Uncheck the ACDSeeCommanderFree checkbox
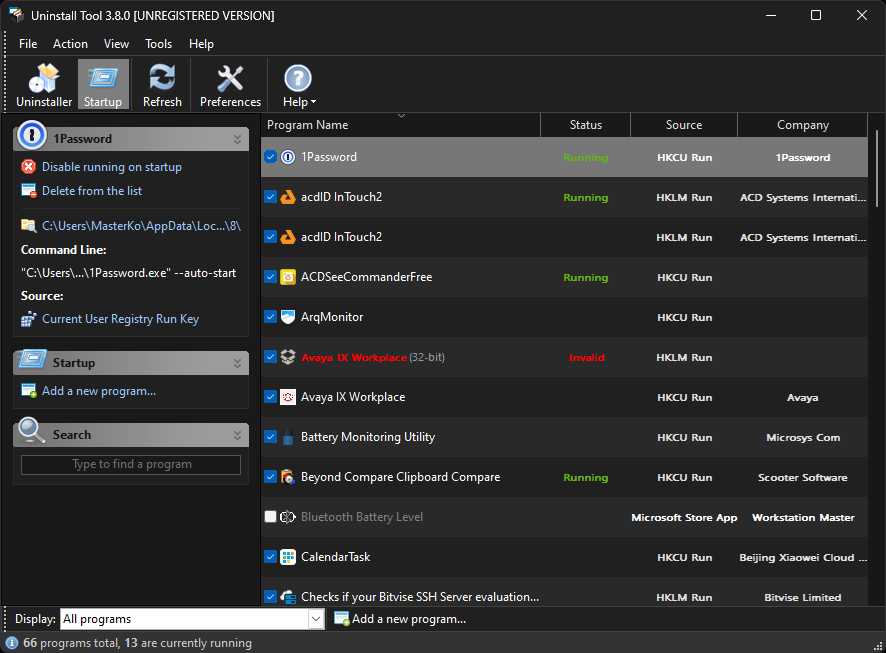This screenshot has height=653, width=886. click(271, 277)
